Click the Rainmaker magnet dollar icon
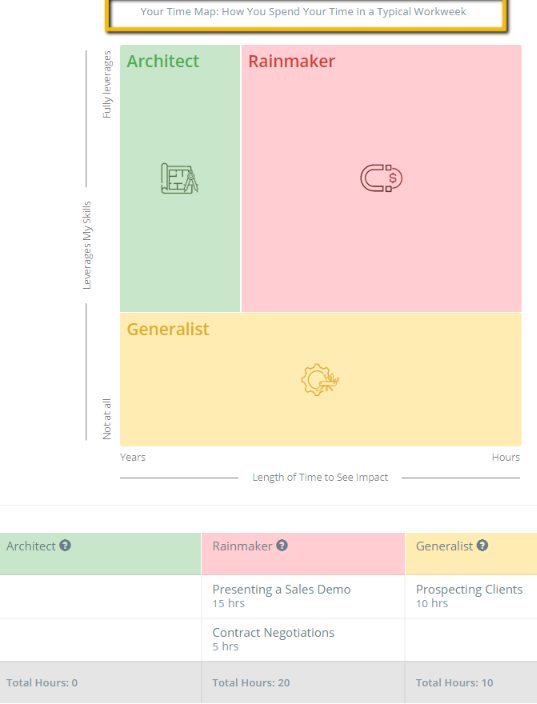Viewport: 537px width, 704px height. coord(381,178)
